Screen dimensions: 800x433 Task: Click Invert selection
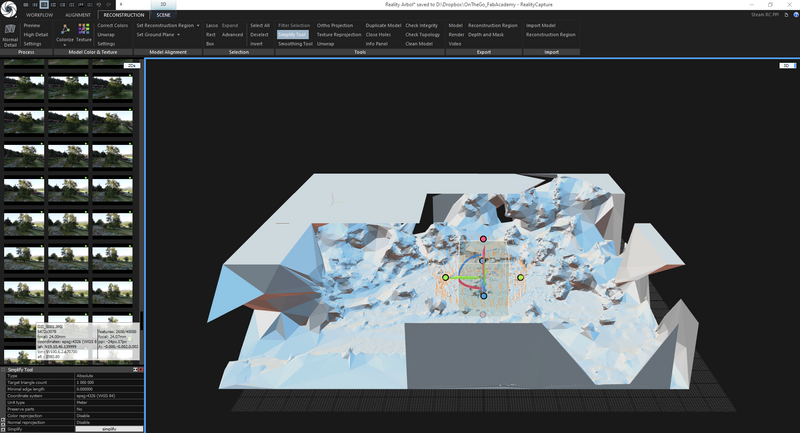pyautogui.click(x=256, y=44)
